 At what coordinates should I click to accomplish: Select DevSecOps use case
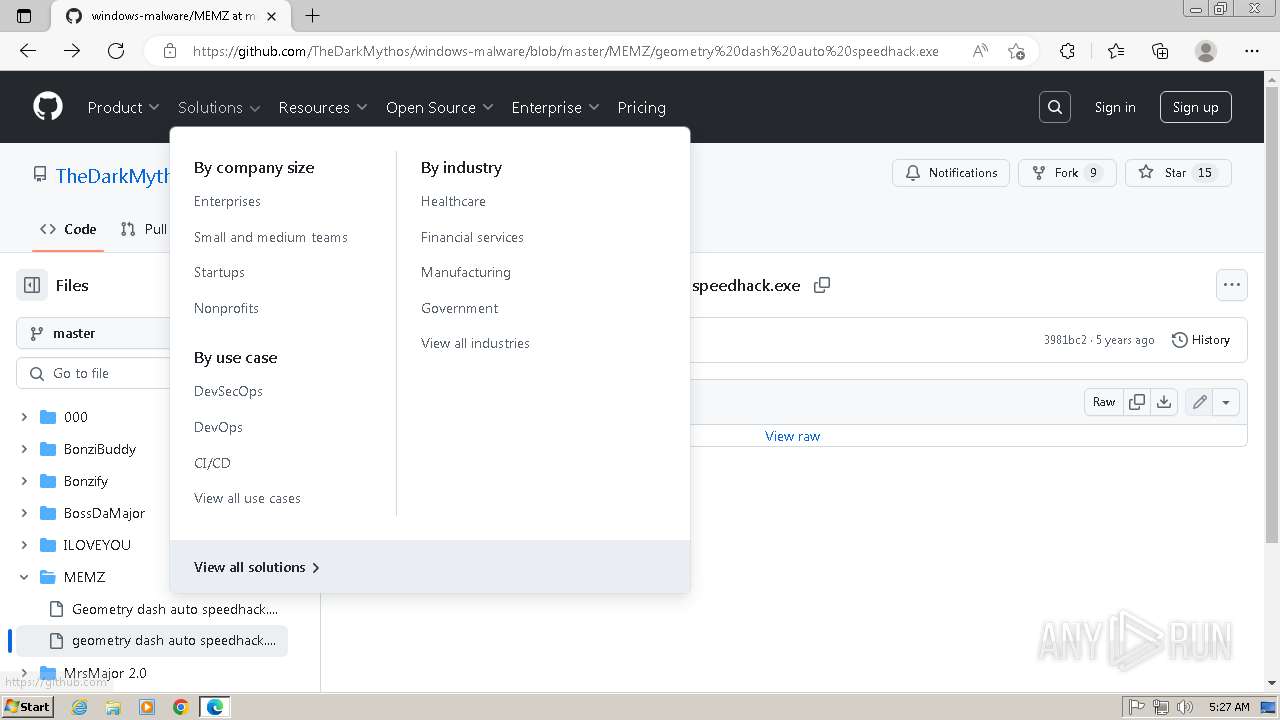click(x=228, y=391)
